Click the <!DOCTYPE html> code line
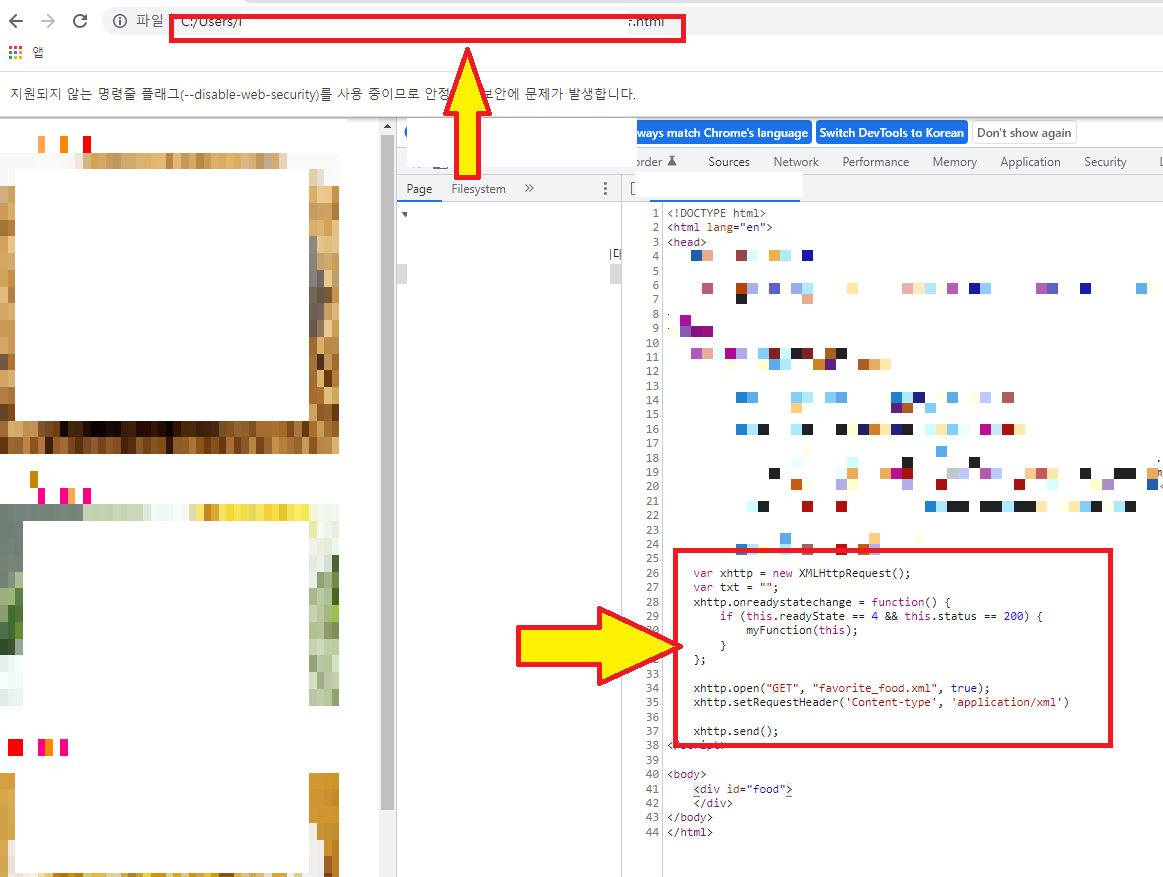The image size is (1163, 877). pos(716,213)
